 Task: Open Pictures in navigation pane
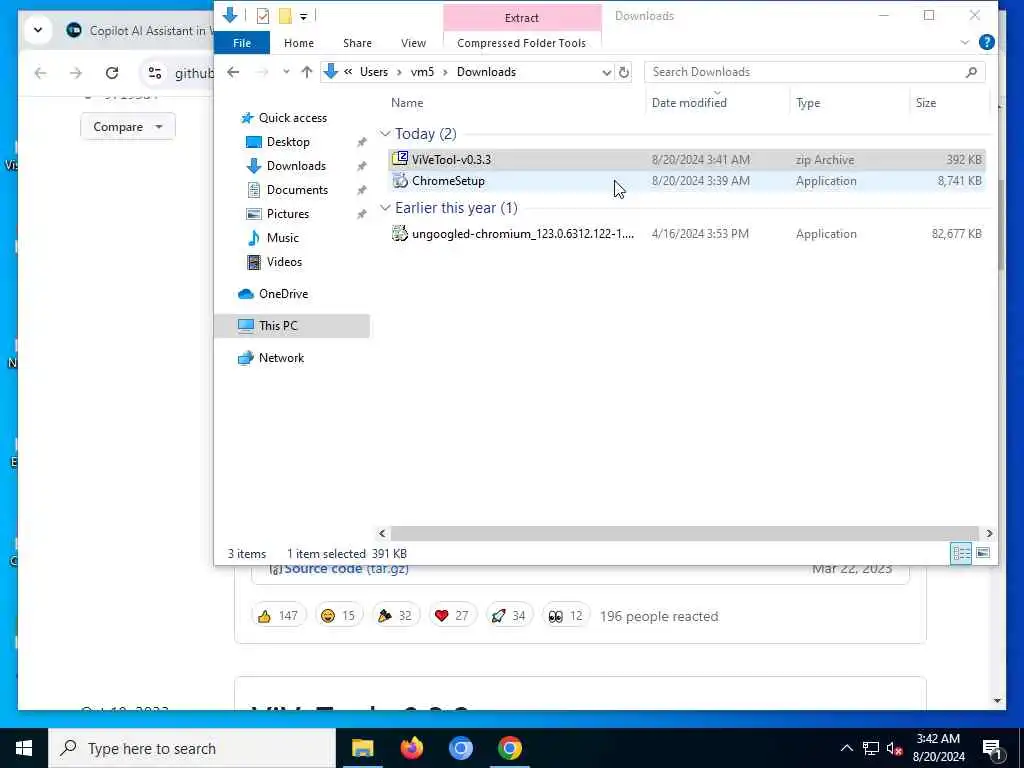287,214
